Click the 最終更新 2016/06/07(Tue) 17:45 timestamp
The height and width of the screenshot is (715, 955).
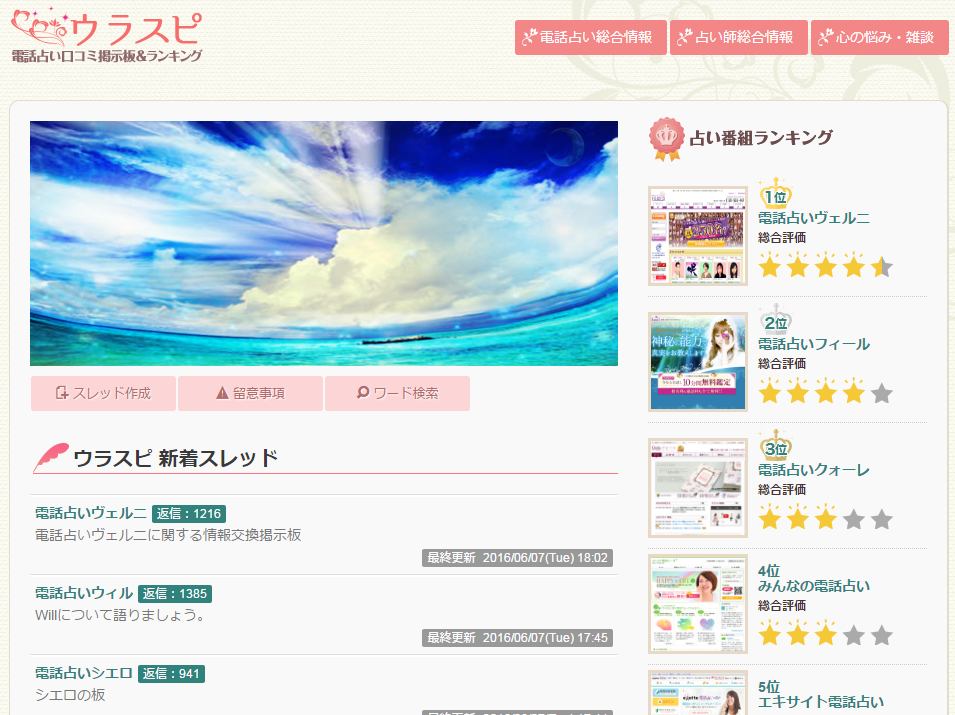(517, 638)
